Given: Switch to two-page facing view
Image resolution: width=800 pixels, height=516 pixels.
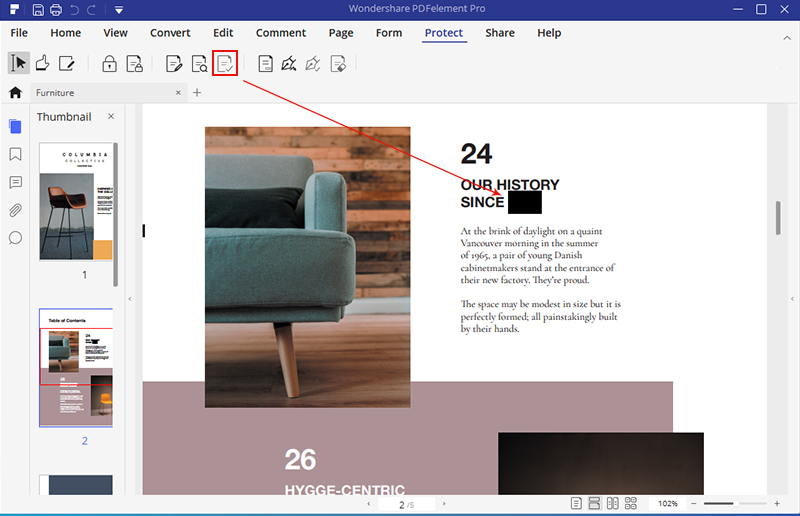Looking at the screenshot, I should (x=613, y=503).
